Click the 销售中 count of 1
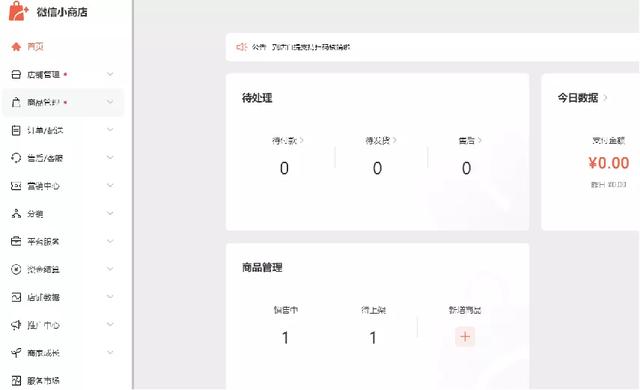 [285, 338]
